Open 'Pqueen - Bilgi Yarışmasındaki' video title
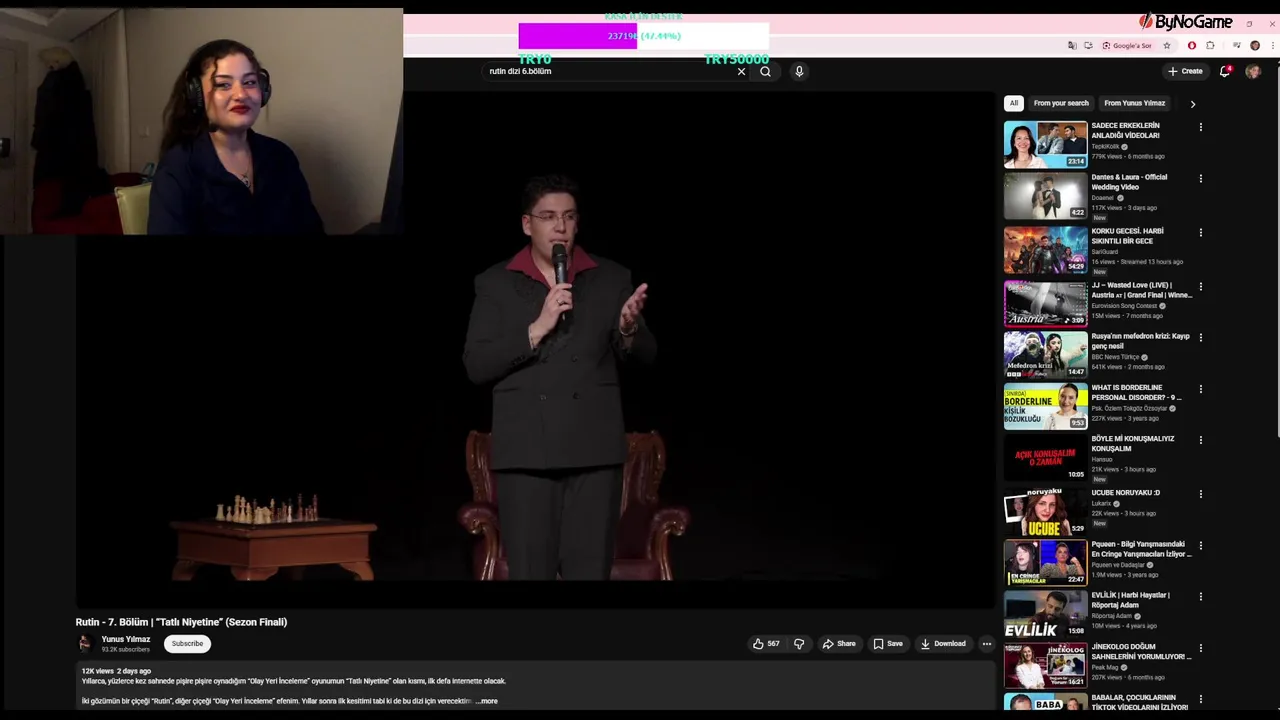This screenshot has width=1280, height=720. pyautogui.click(x=1141, y=549)
